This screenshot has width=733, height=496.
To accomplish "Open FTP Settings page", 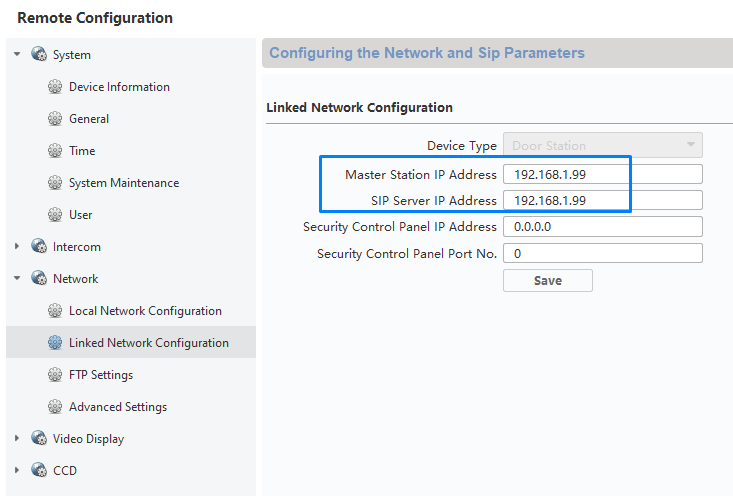I will 101,375.
